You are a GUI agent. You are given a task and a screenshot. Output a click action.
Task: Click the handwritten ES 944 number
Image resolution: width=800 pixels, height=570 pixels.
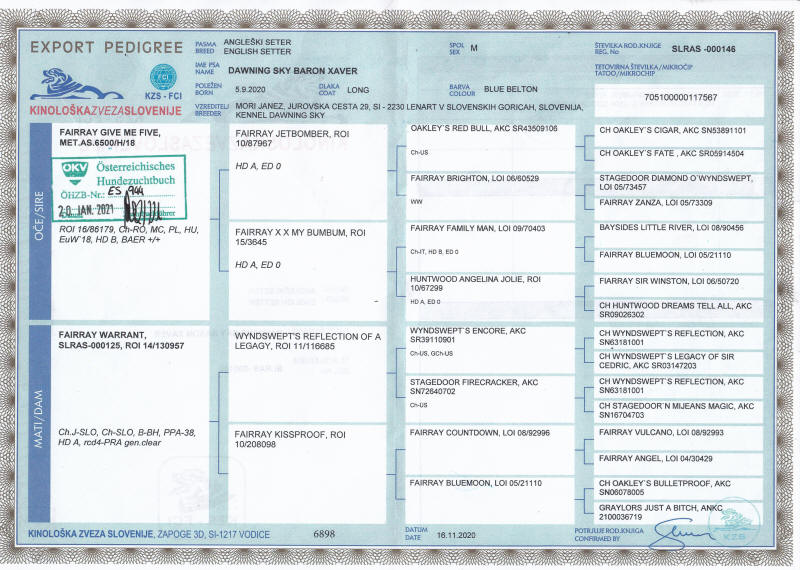[x=126, y=191]
